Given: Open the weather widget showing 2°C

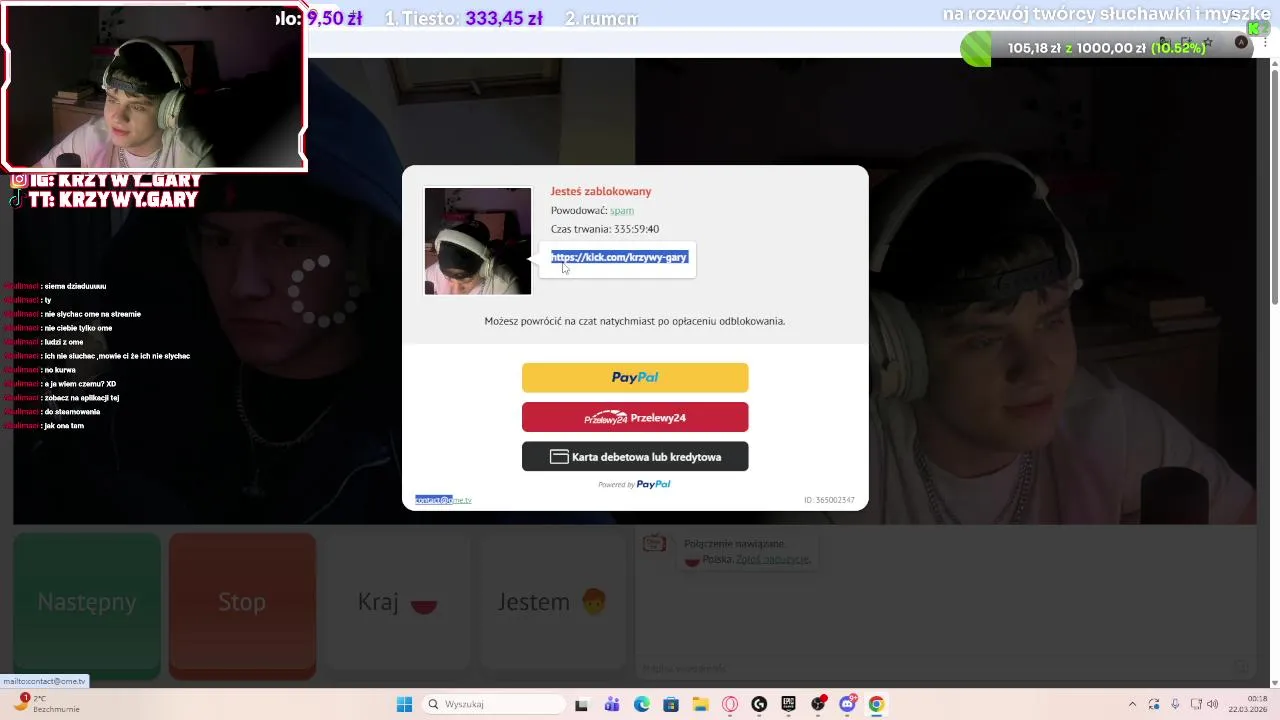Looking at the screenshot, I should point(45,704).
